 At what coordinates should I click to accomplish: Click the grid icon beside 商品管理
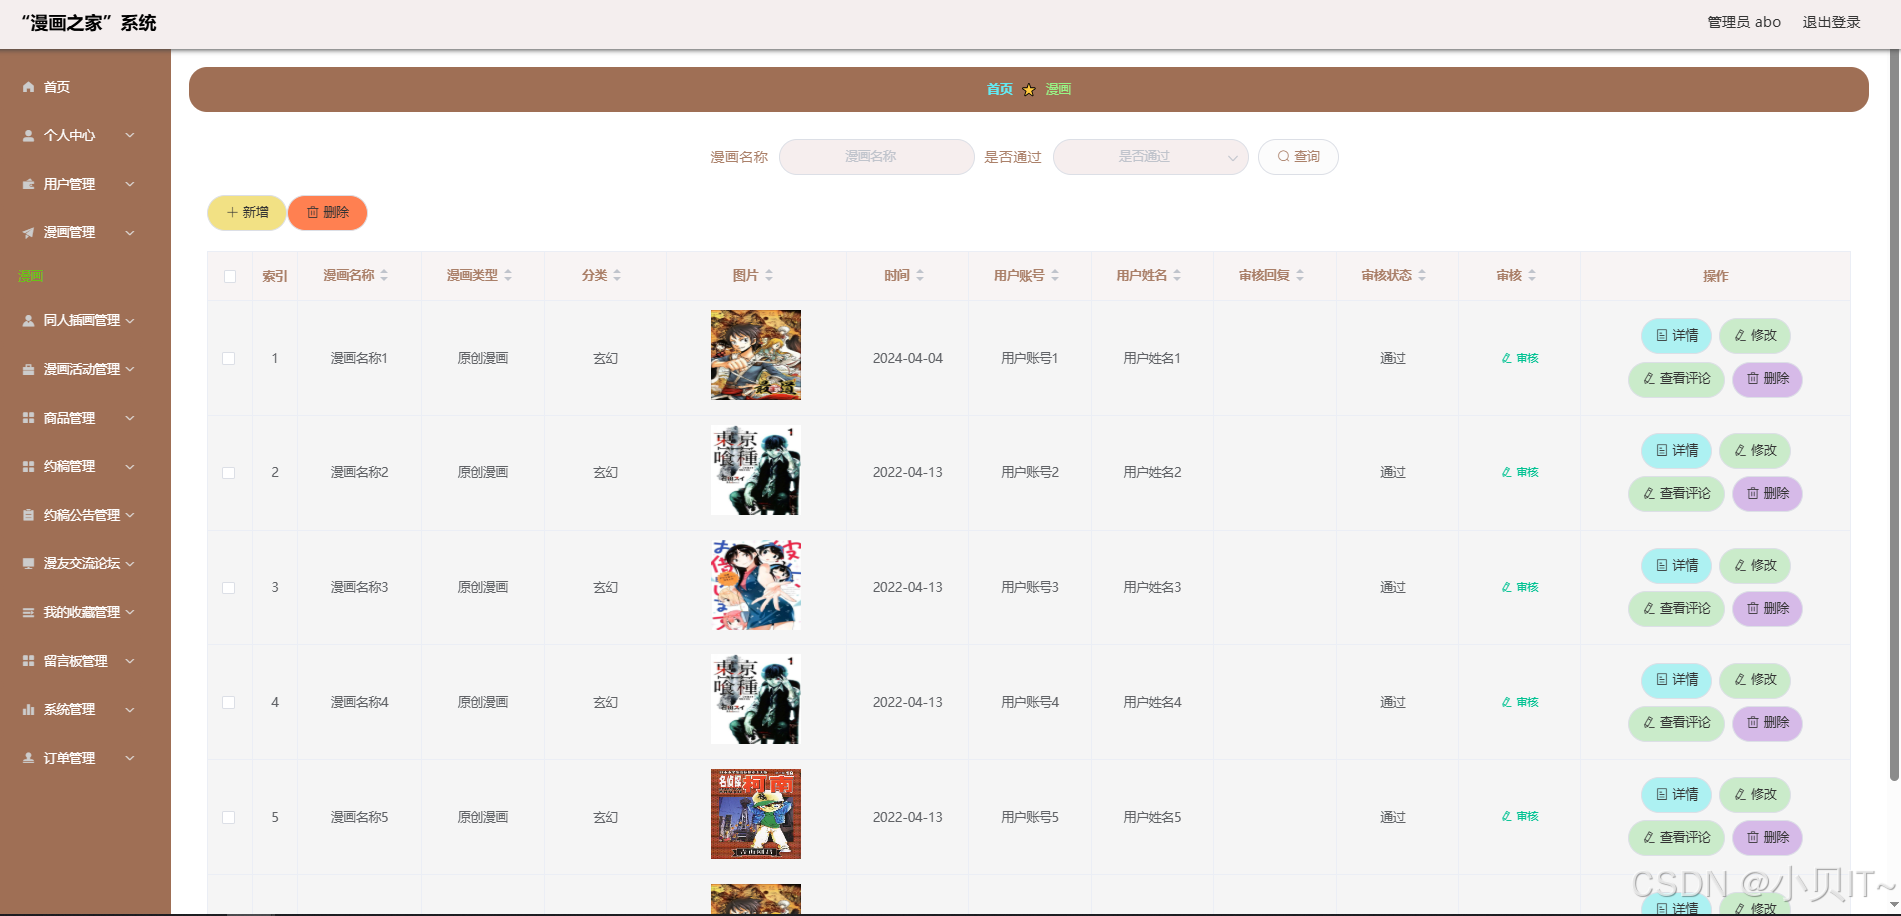[x=28, y=418]
